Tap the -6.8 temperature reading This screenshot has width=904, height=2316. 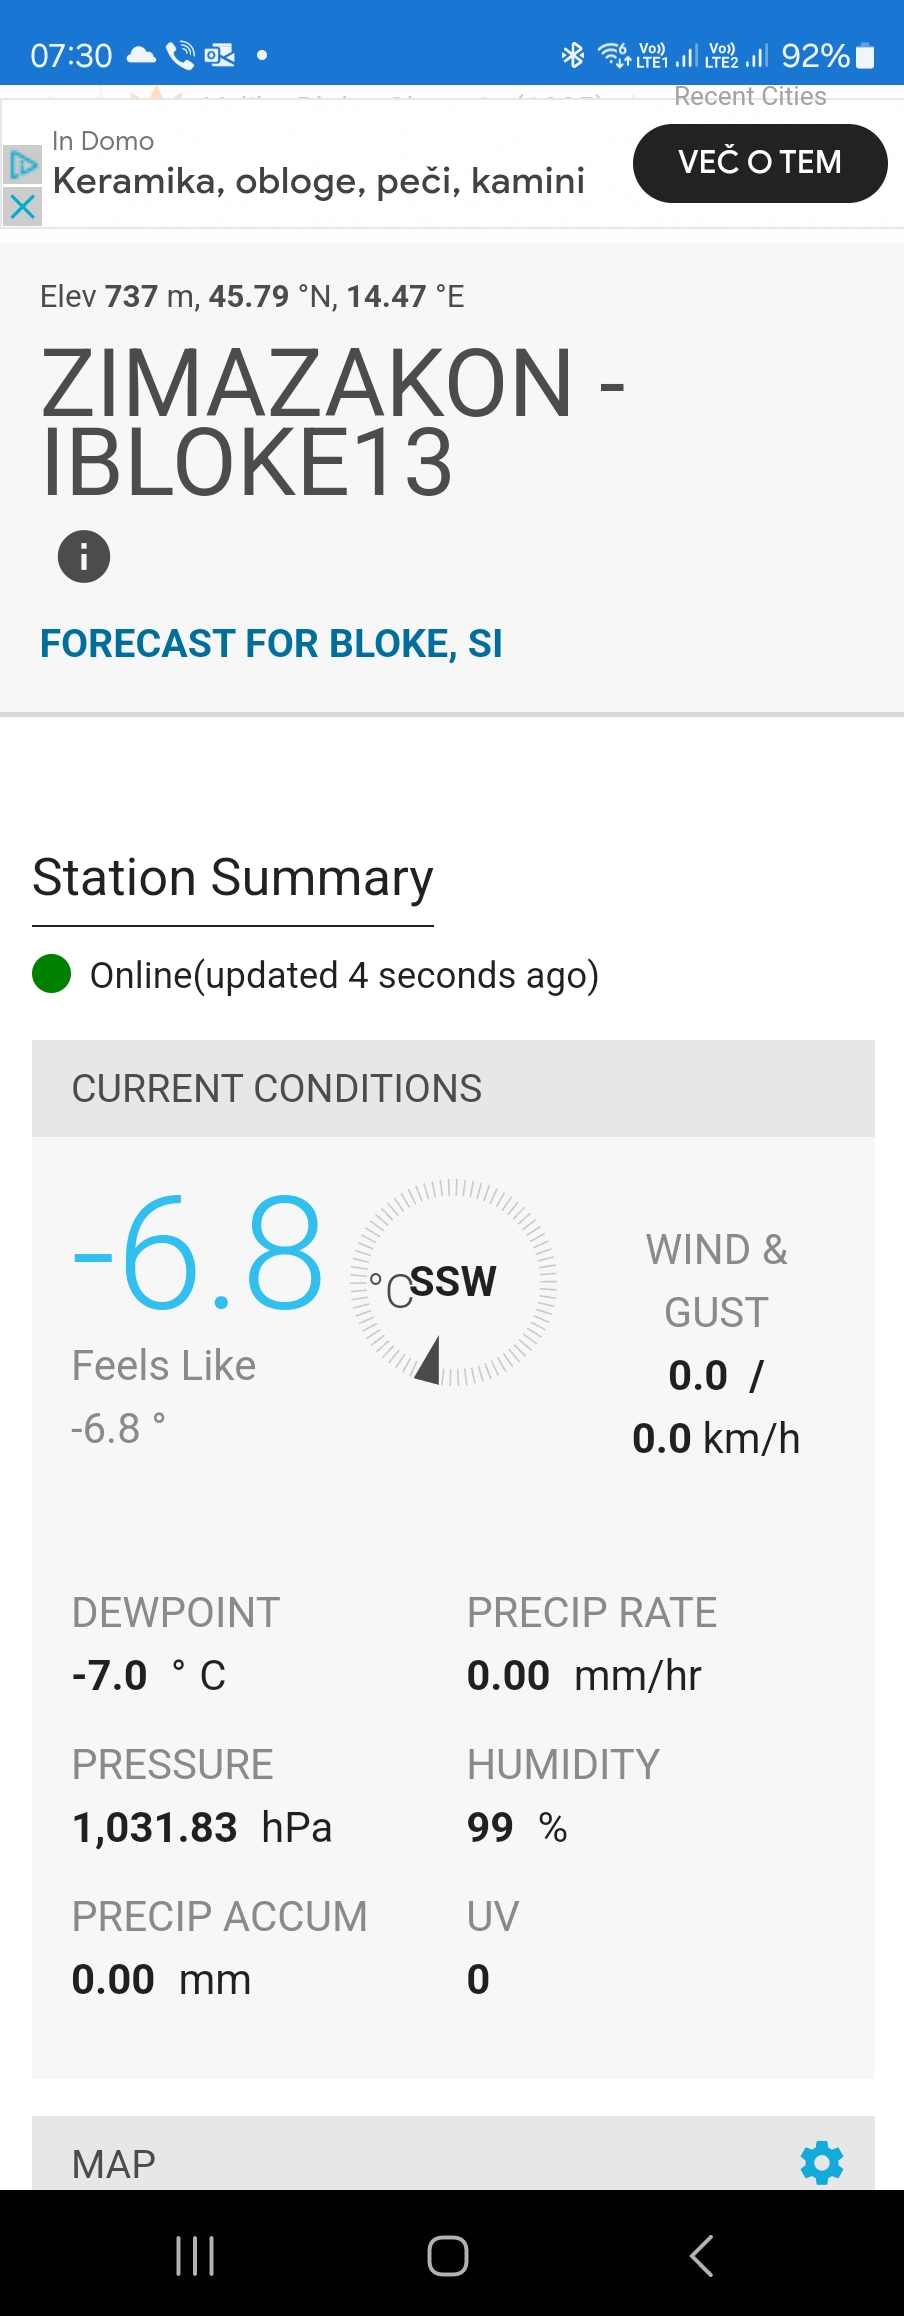pyautogui.click(x=198, y=1254)
